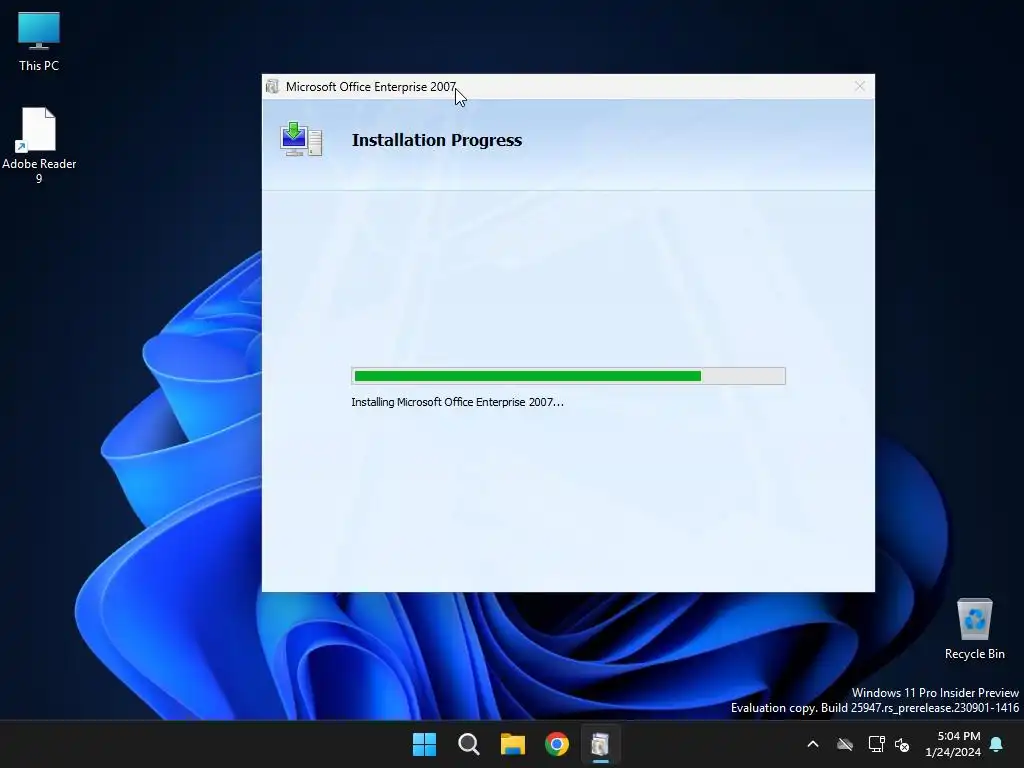1024x768 pixels.
Task: Click the 'Installation Progress' heading
Action: coord(437,140)
